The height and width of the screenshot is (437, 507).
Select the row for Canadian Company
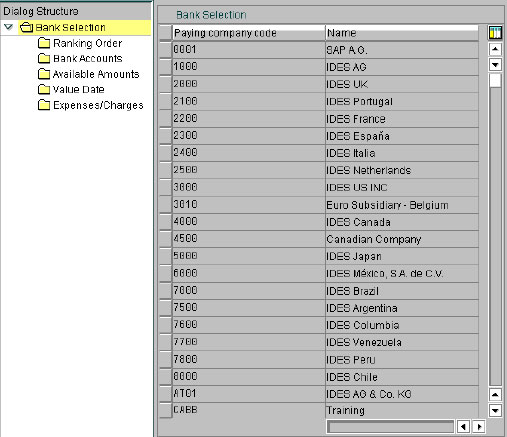click(165, 238)
